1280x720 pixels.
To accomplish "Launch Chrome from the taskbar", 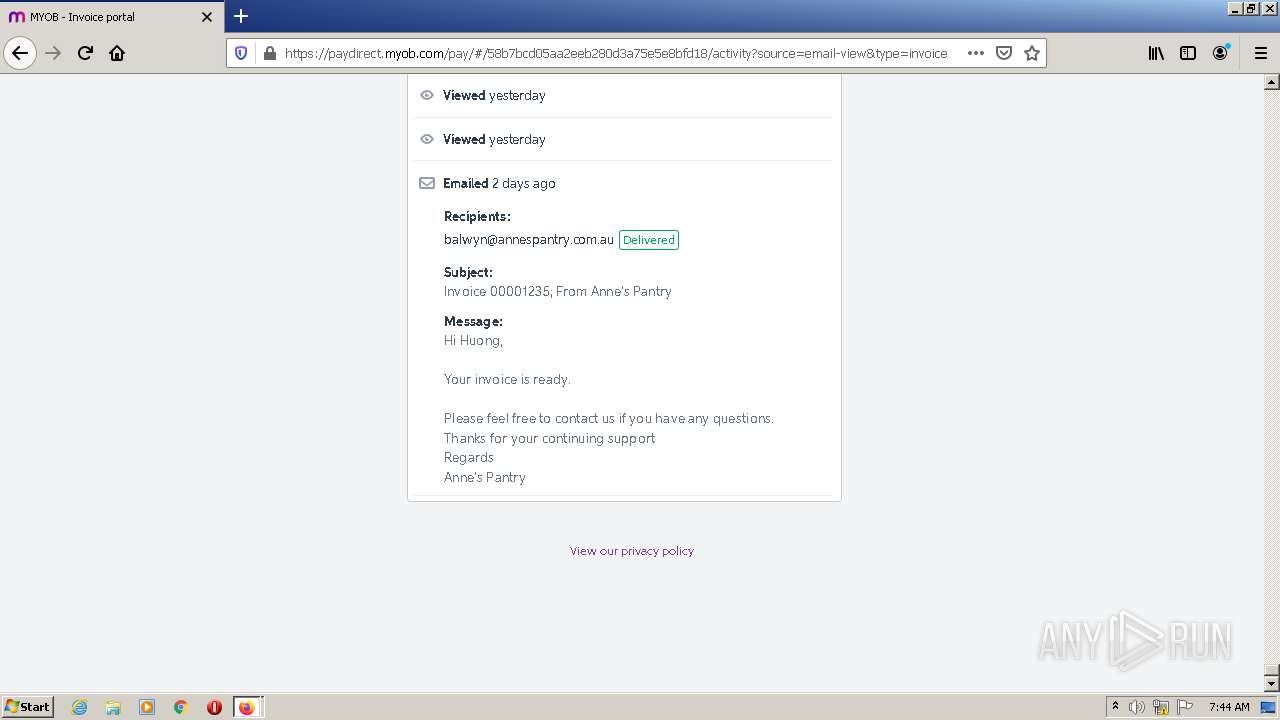I will 181,707.
